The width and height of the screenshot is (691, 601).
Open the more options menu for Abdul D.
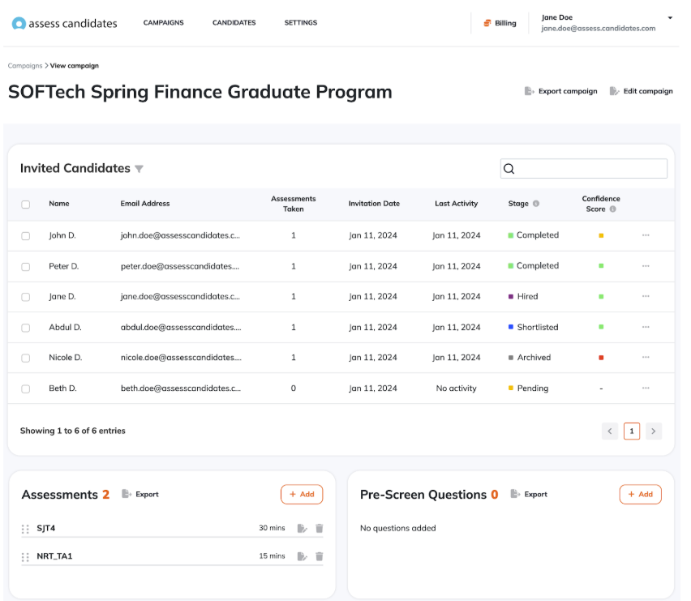point(646,327)
